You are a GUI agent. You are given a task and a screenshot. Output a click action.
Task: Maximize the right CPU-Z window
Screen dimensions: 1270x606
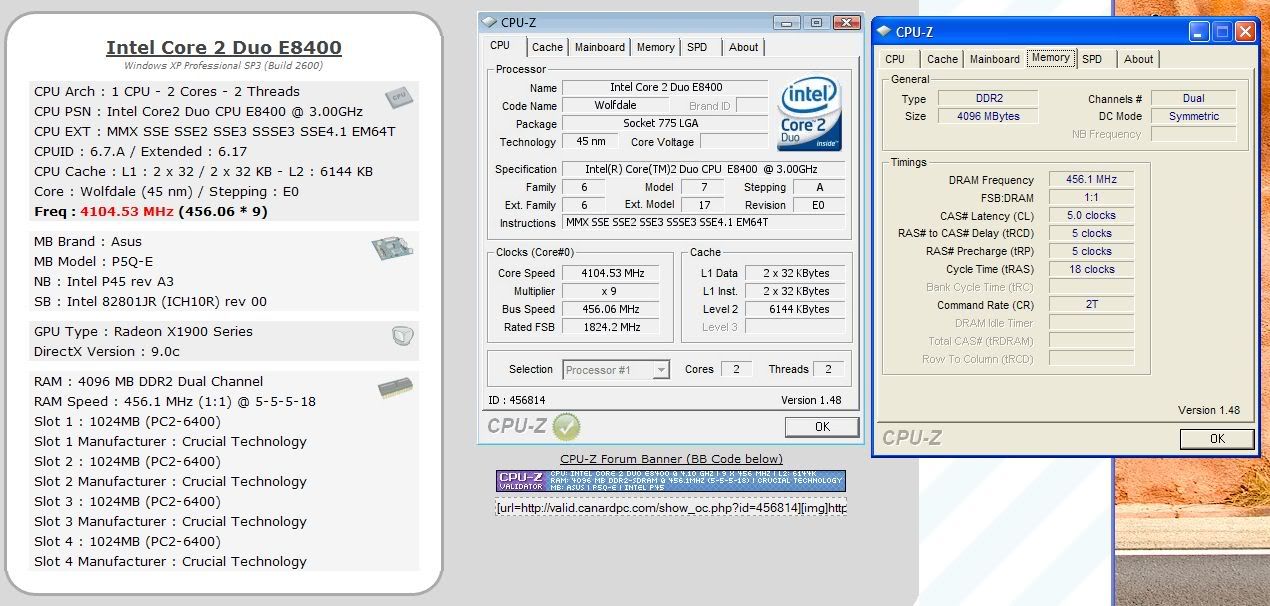point(1222,32)
